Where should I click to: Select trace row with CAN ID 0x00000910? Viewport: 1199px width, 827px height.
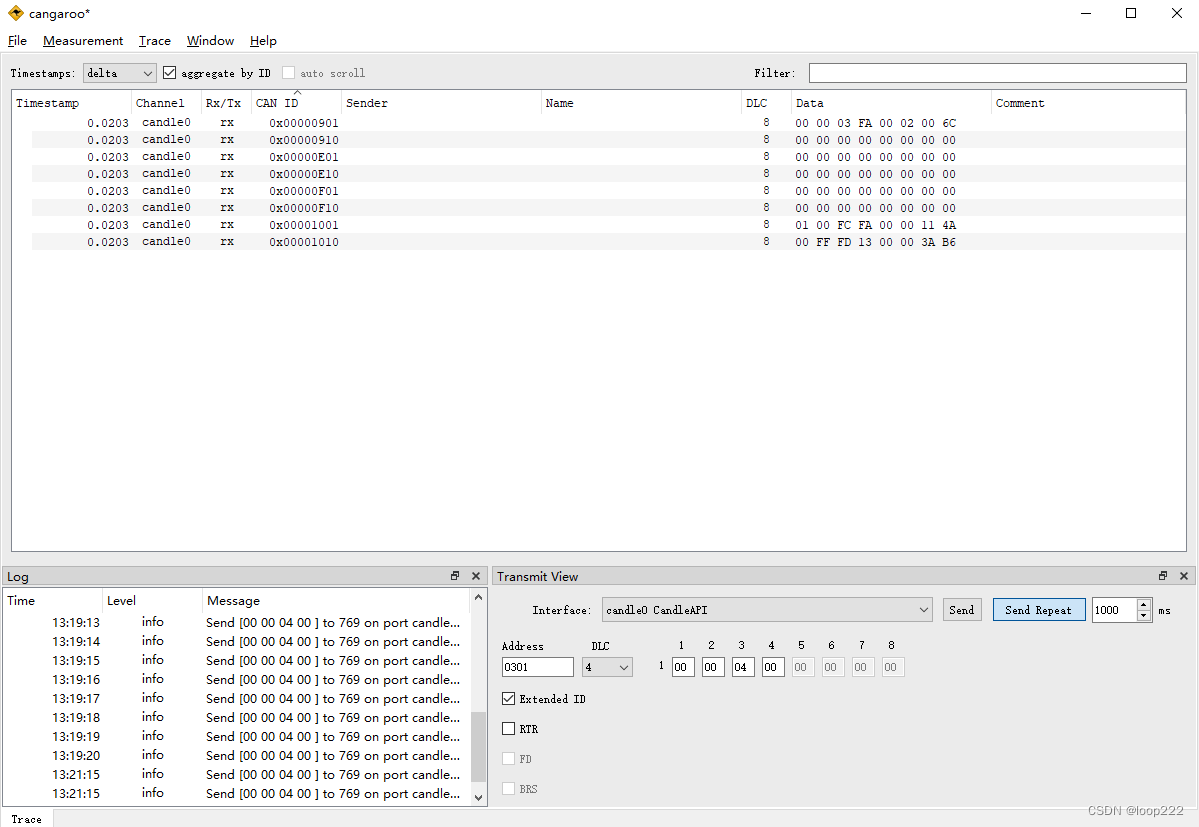pyautogui.click(x=609, y=140)
